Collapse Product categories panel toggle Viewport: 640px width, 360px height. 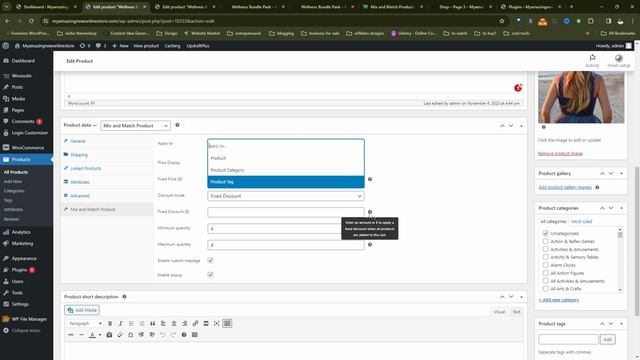pos(621,208)
